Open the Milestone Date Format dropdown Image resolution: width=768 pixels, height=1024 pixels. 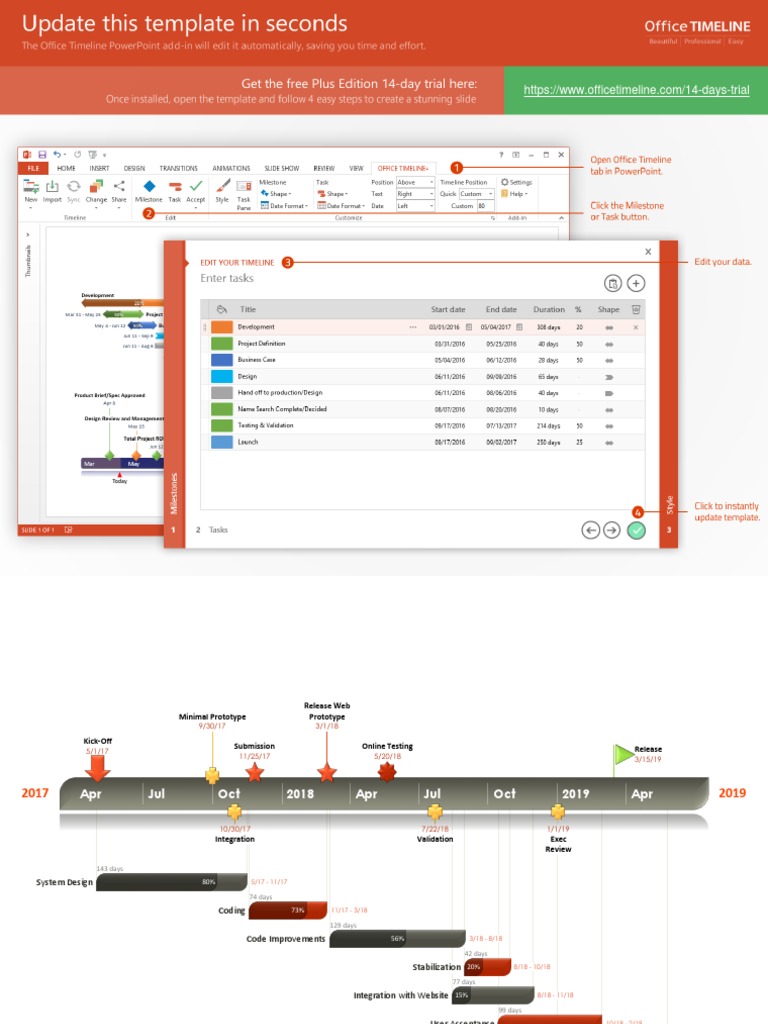[284, 206]
